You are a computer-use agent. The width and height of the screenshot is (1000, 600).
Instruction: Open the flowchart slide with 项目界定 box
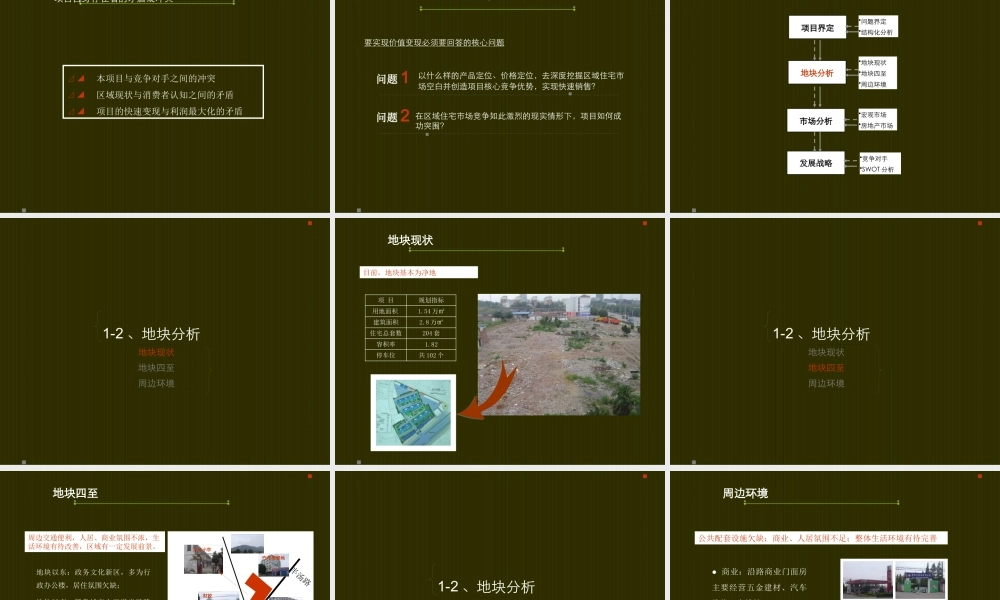tap(835, 106)
